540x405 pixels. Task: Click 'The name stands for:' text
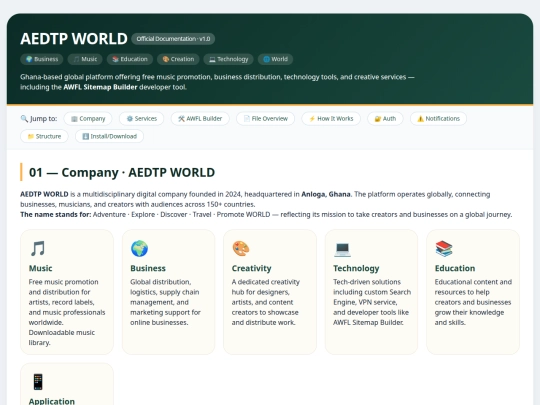(x=55, y=215)
